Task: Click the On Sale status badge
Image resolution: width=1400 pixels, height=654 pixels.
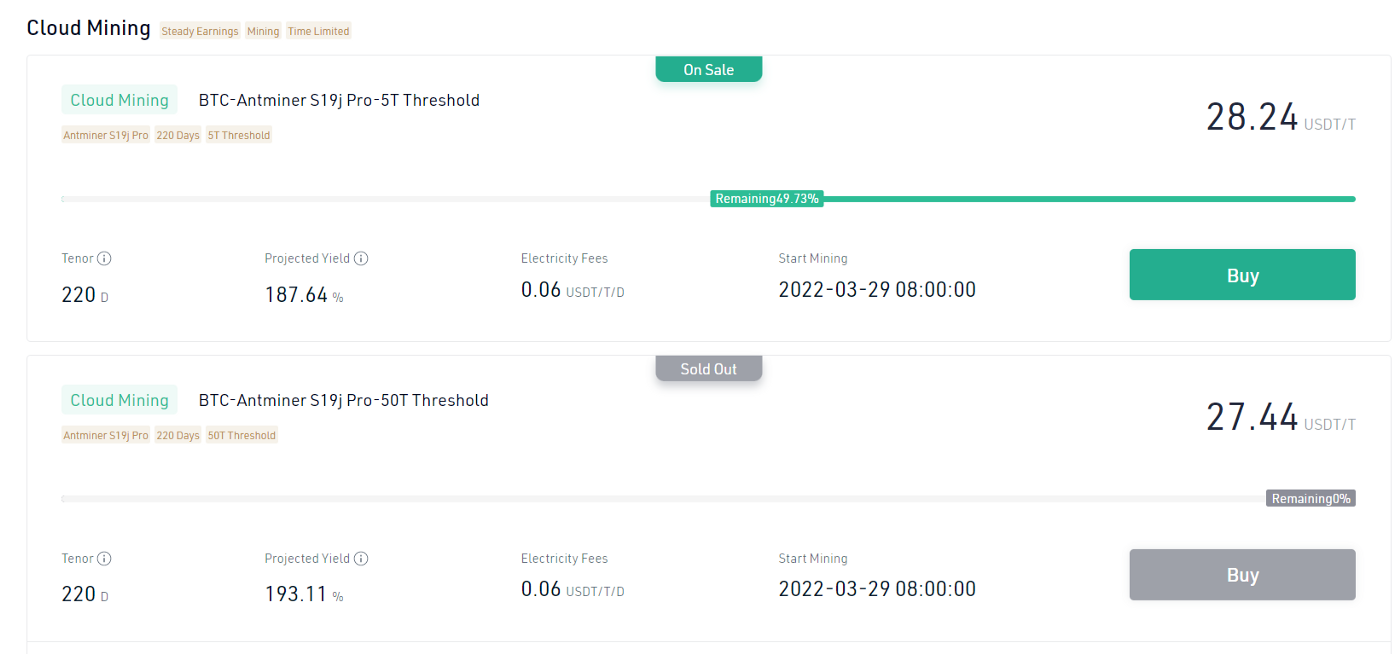Action: 709,69
